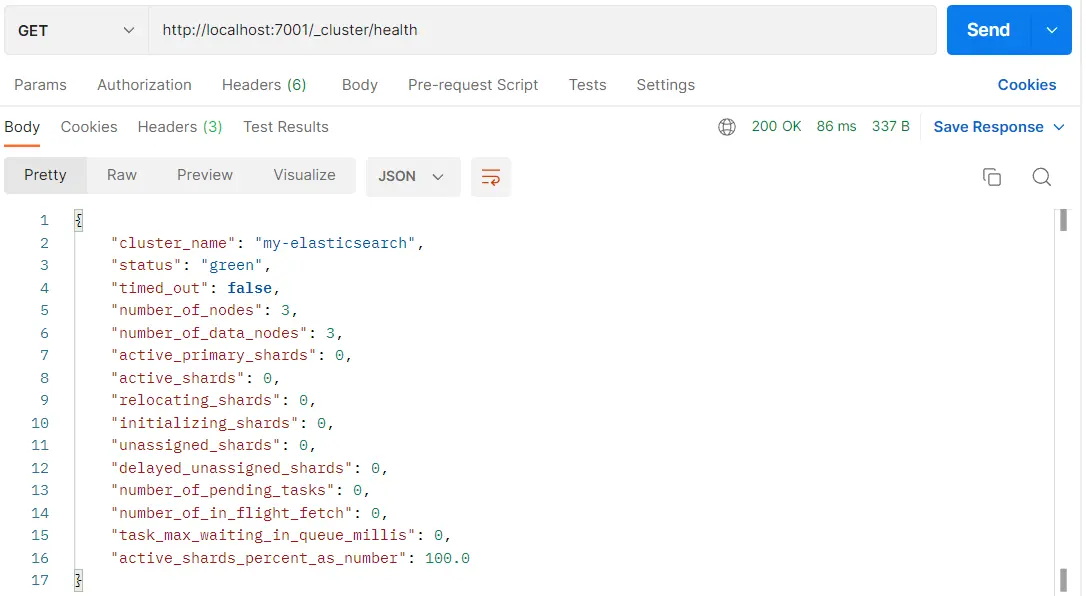The width and height of the screenshot is (1086, 596).
Task: Click the 86 ms response time
Action: pyautogui.click(x=836, y=127)
